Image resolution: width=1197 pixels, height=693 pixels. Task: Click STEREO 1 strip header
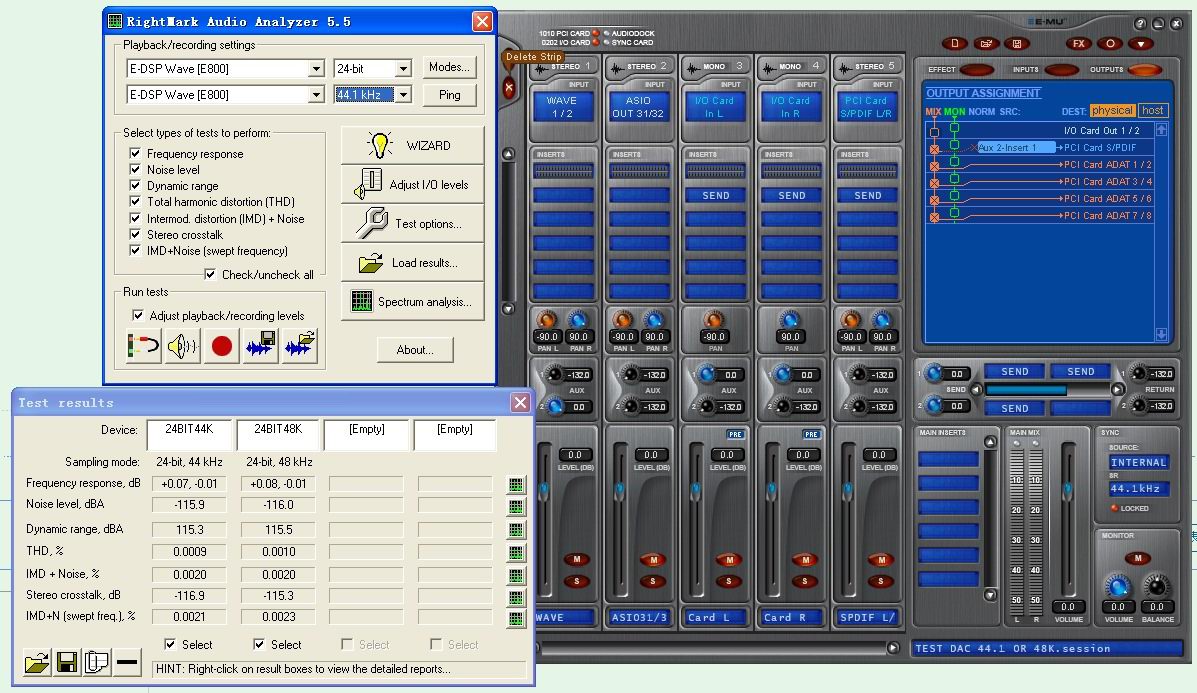(563, 66)
